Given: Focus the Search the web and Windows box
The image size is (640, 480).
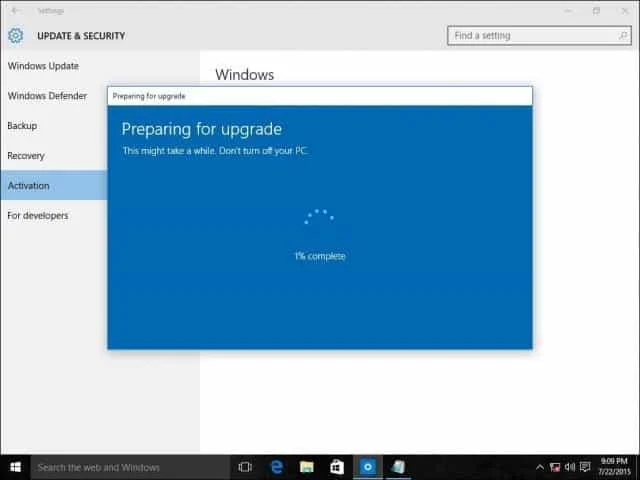Looking at the screenshot, I should click(x=130, y=467).
